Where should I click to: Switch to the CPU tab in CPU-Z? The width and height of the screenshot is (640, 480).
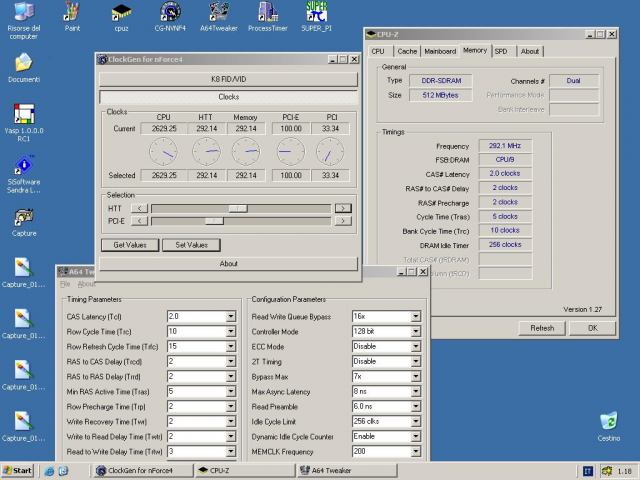(x=378, y=51)
